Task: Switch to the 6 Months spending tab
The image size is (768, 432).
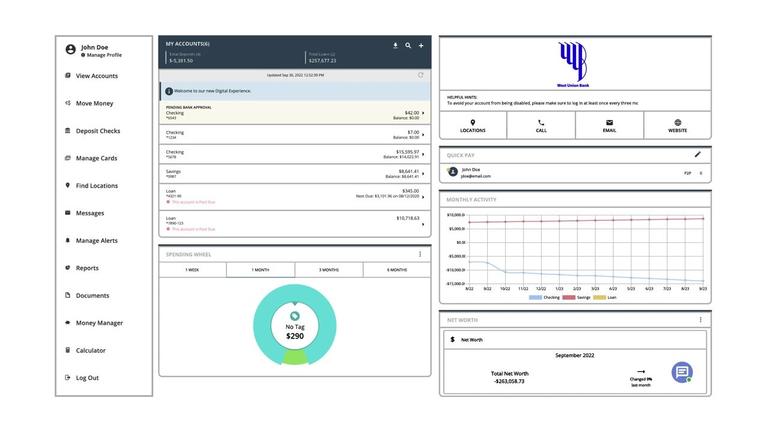Action: [x=397, y=270]
